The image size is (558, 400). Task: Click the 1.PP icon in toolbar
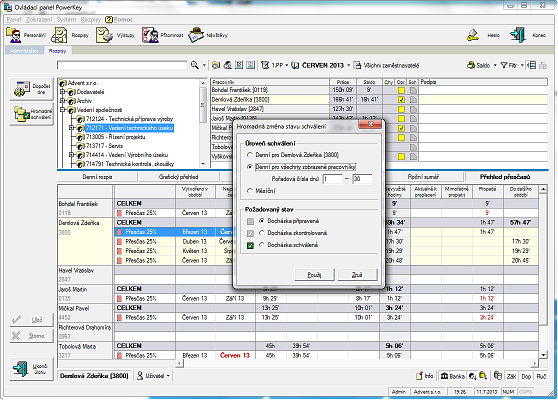[265, 65]
